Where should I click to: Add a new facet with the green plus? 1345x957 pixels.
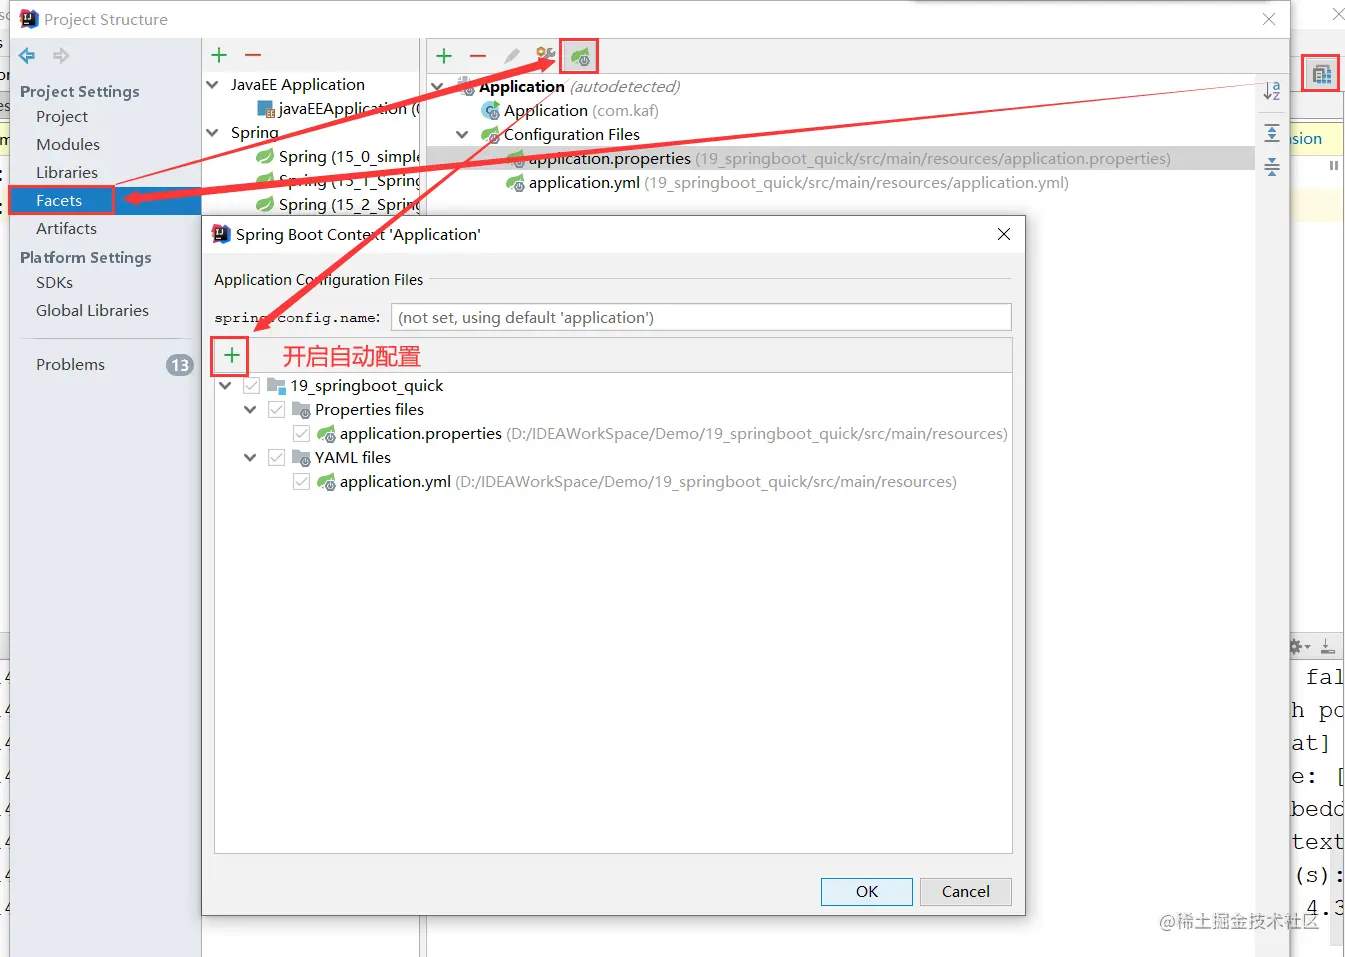(x=220, y=56)
